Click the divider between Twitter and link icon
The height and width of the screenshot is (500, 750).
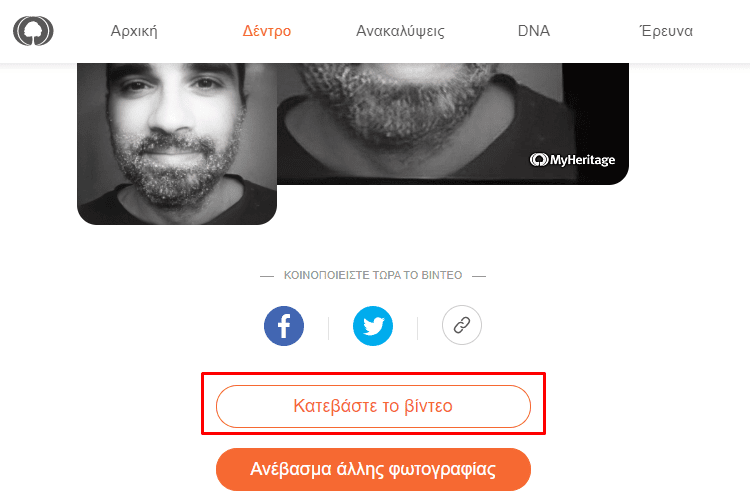pos(418,328)
